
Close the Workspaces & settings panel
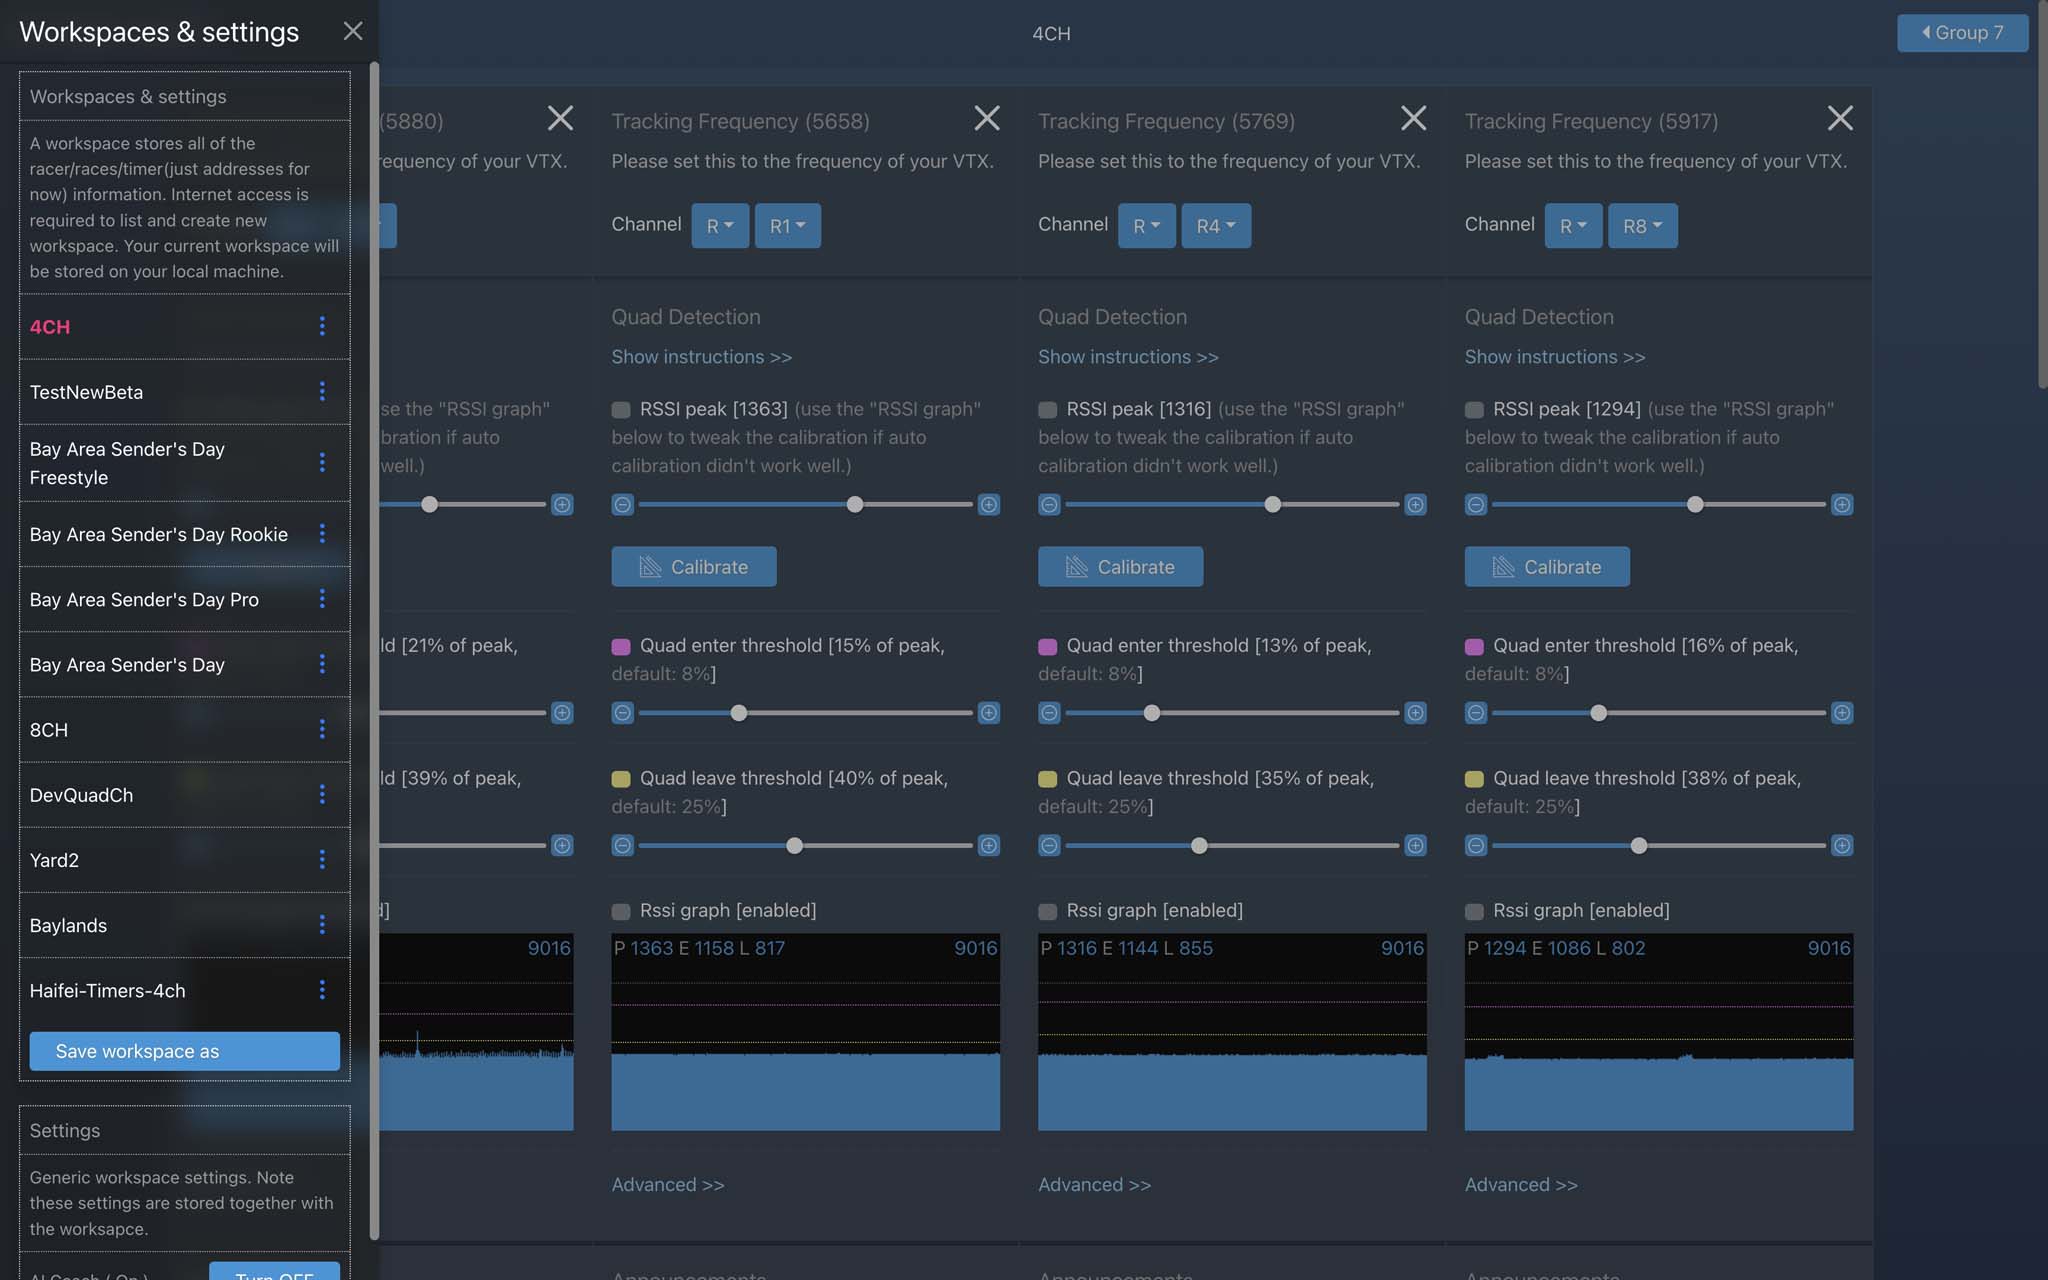352,31
